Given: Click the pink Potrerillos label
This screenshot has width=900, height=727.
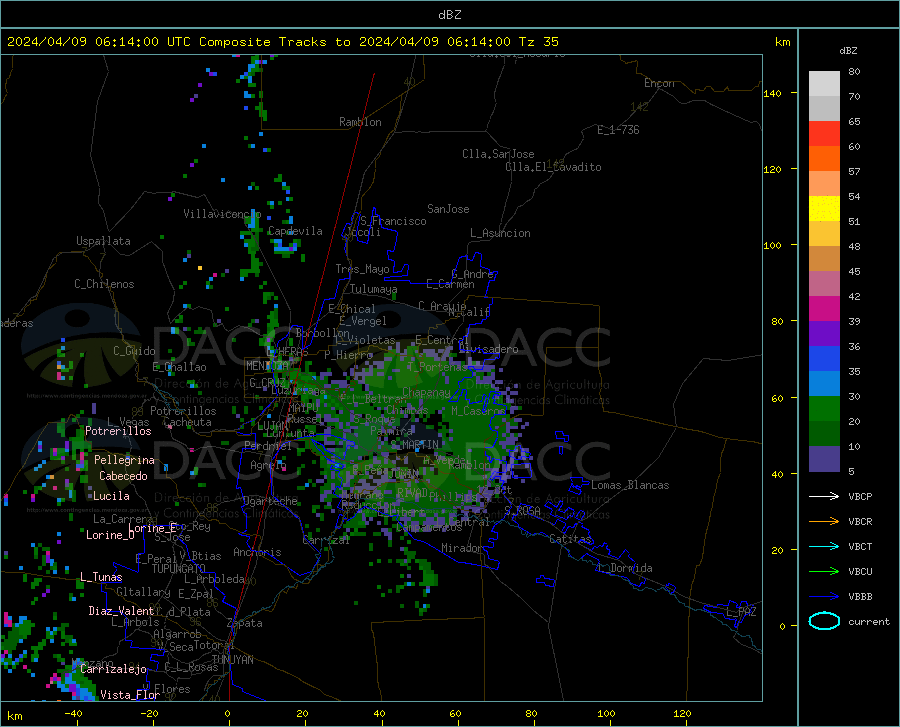Looking at the screenshot, I should [118, 431].
